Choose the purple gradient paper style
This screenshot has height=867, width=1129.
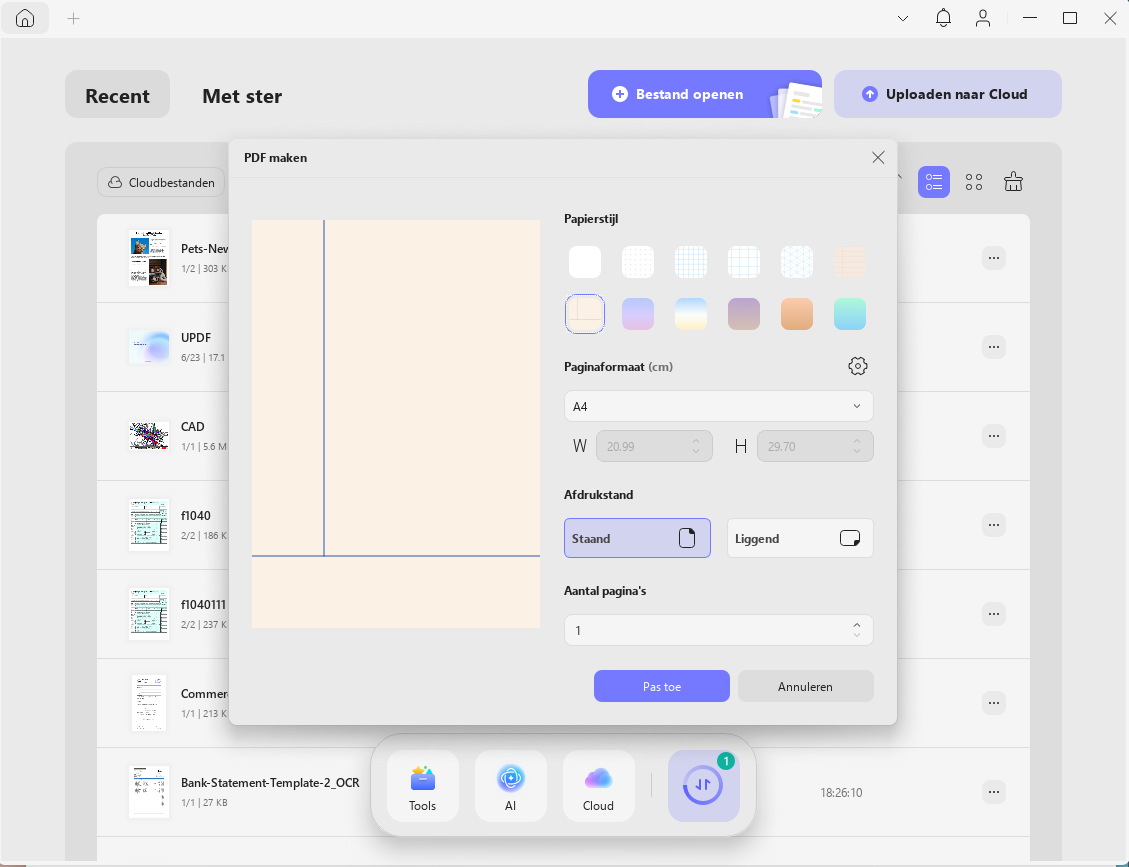(638, 314)
